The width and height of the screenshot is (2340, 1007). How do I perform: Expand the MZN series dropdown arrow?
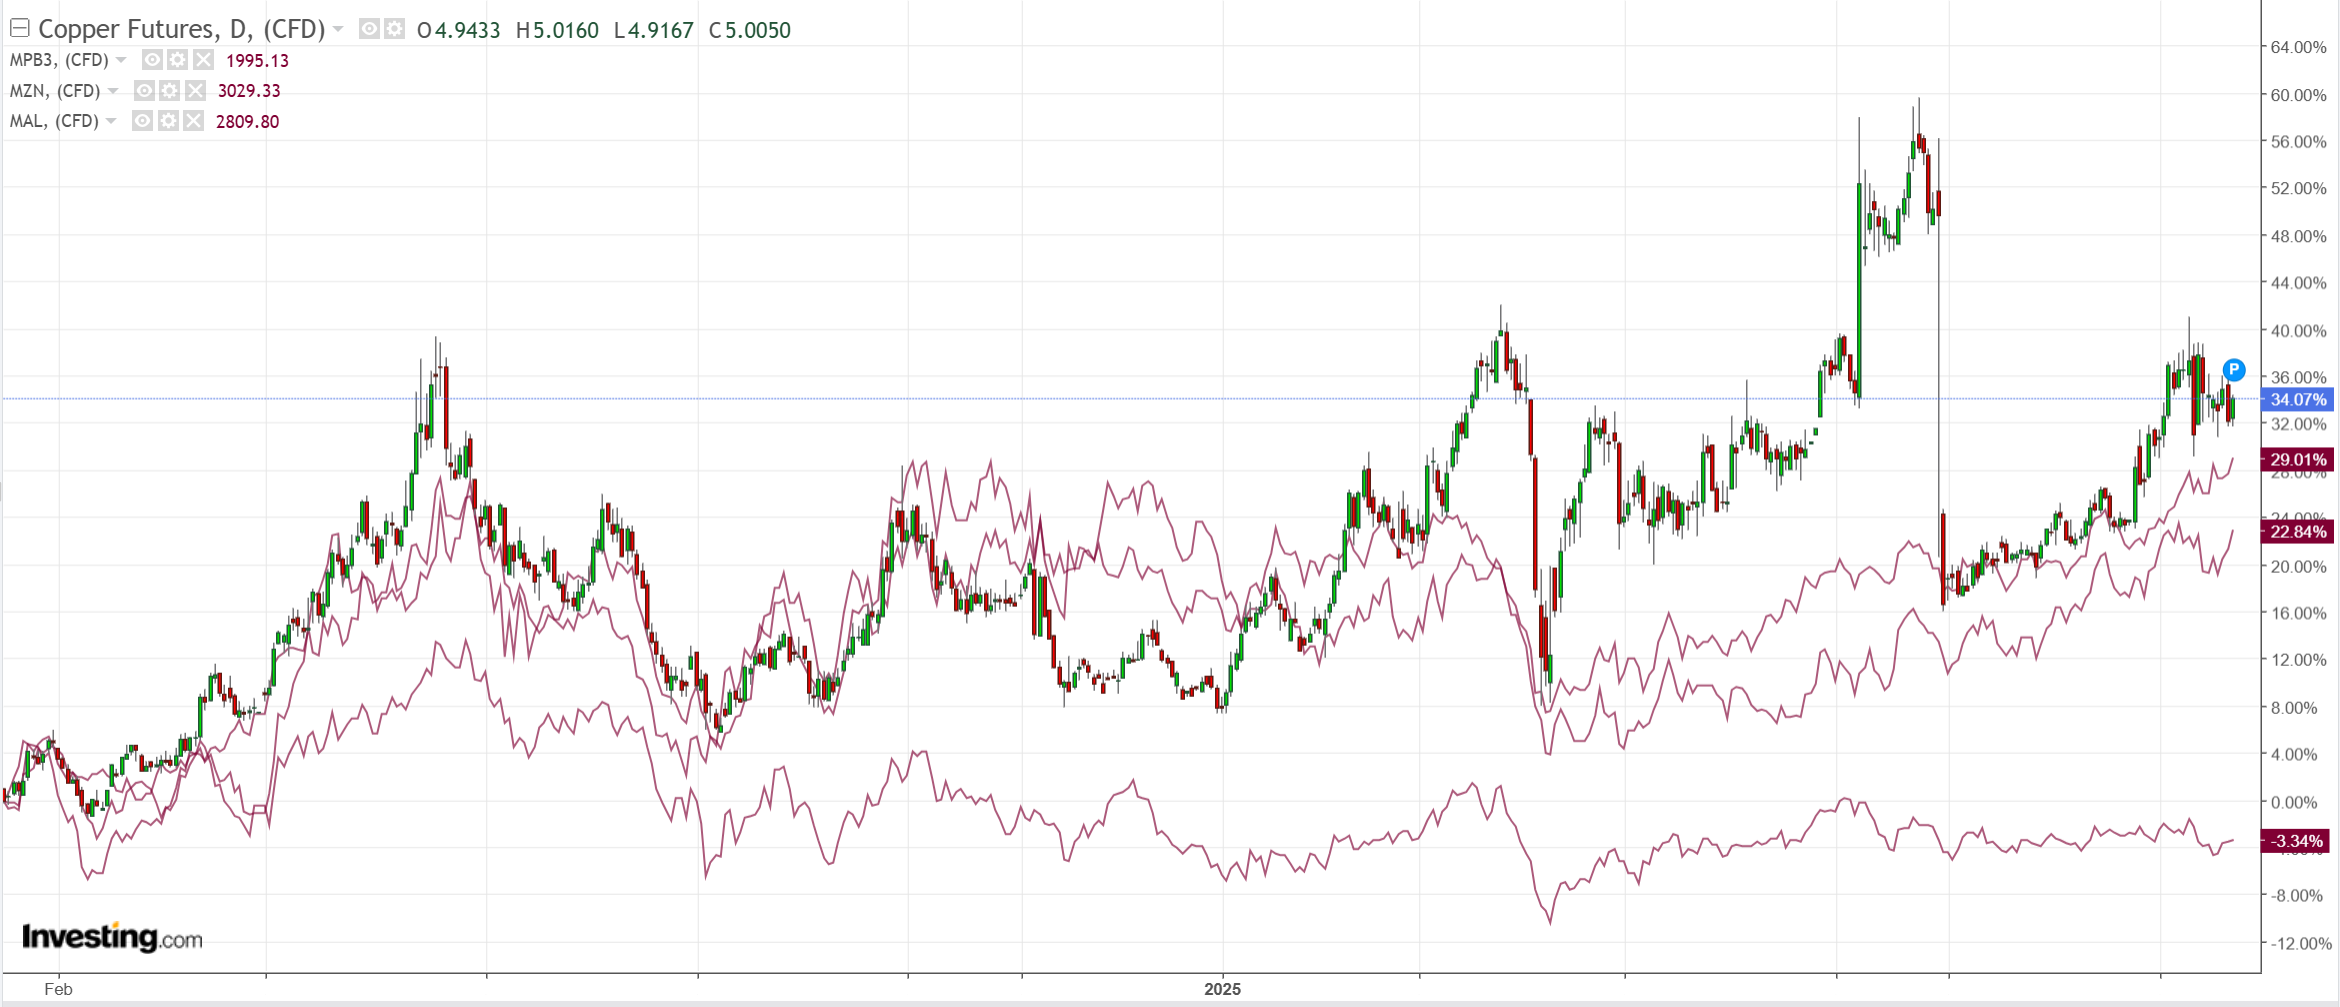click(x=113, y=91)
